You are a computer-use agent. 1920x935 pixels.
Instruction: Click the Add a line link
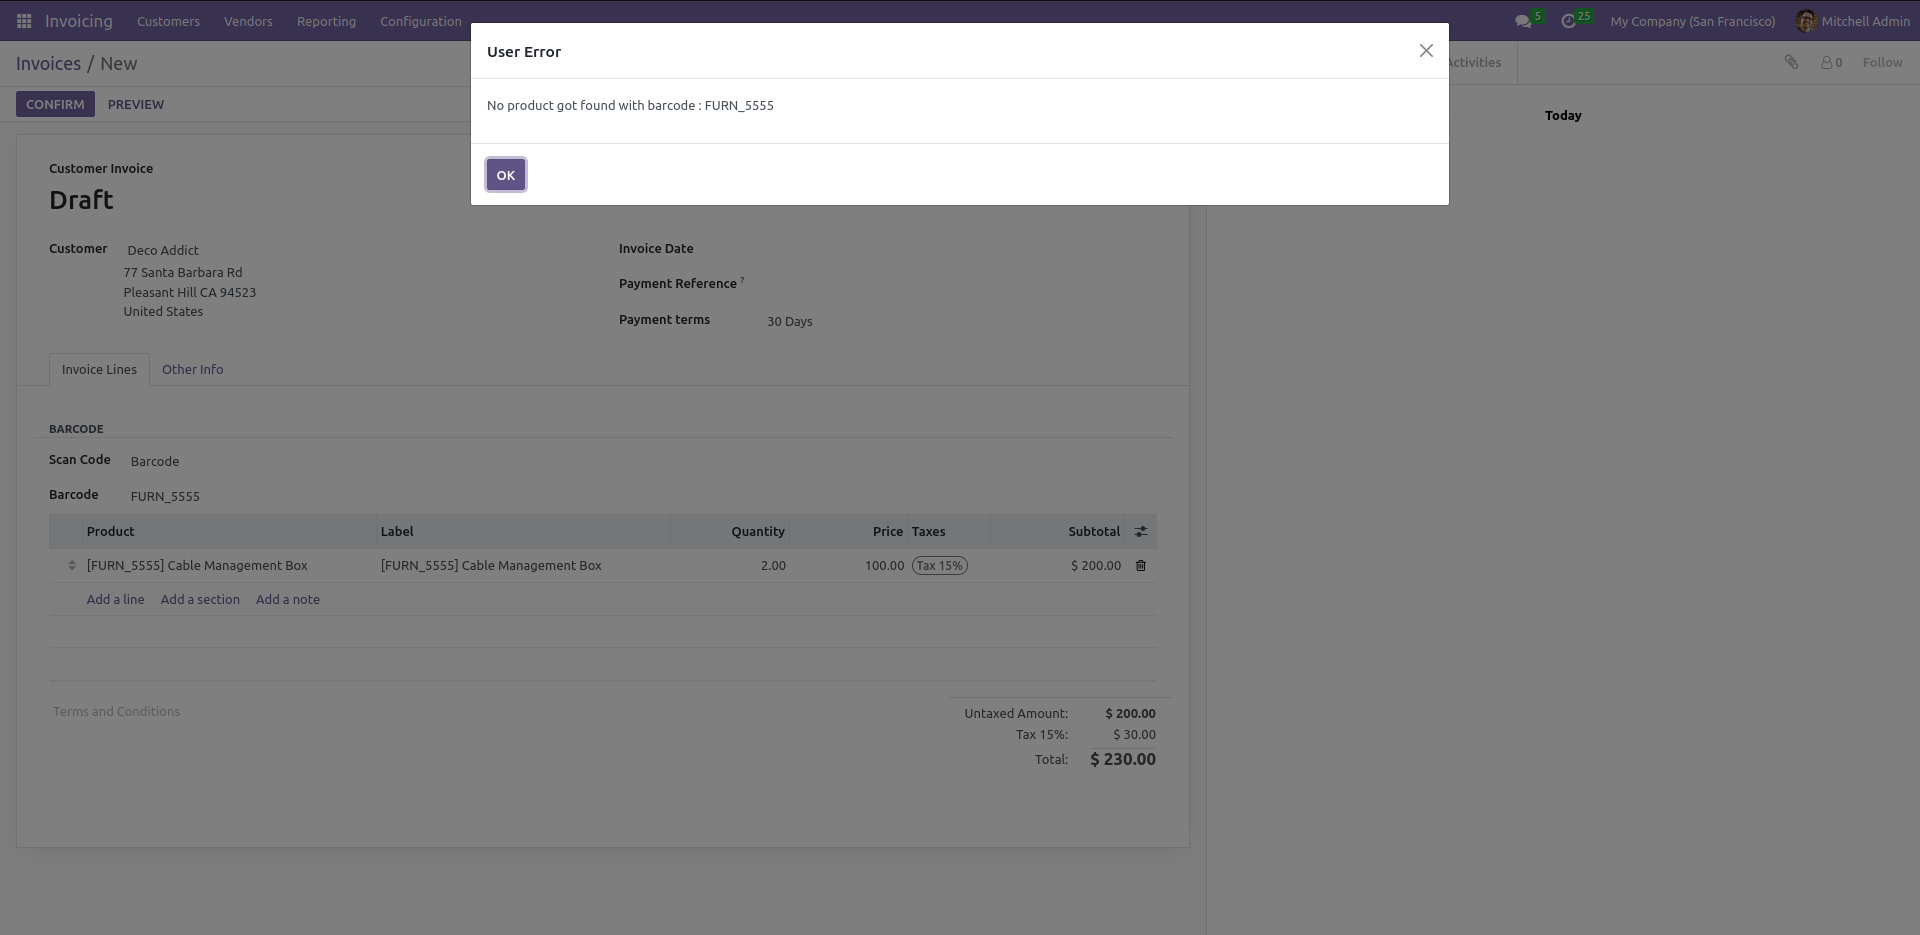pos(115,600)
